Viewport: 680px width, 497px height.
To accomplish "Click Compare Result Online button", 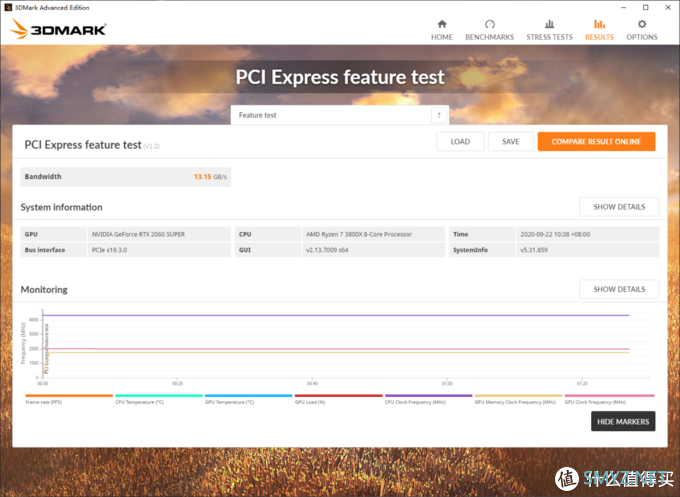I will point(596,142).
